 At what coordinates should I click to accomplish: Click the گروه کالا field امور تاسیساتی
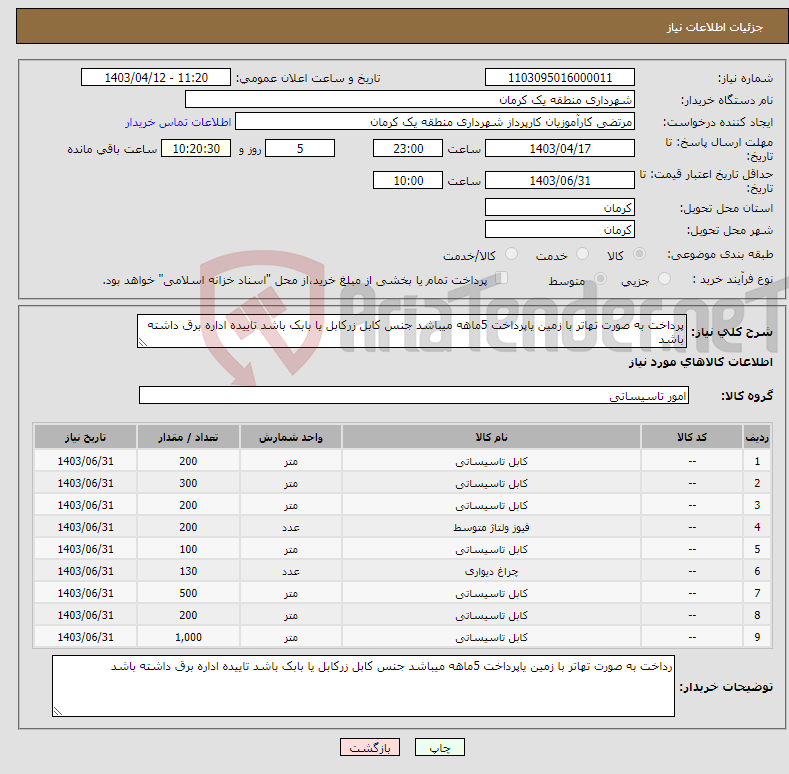tap(414, 396)
